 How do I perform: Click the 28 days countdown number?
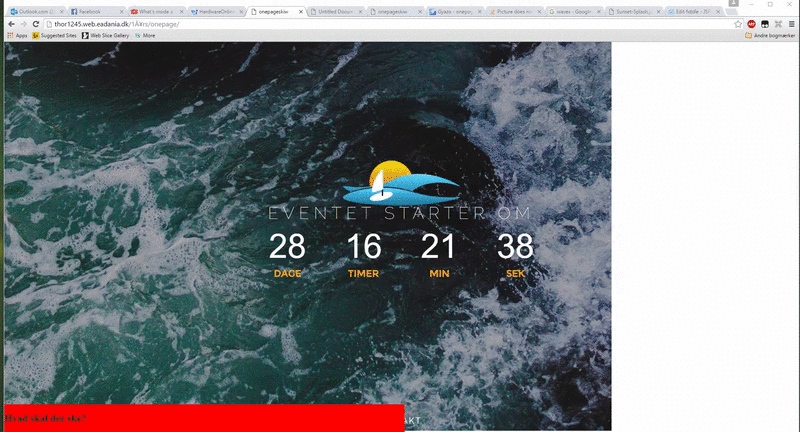coord(287,246)
